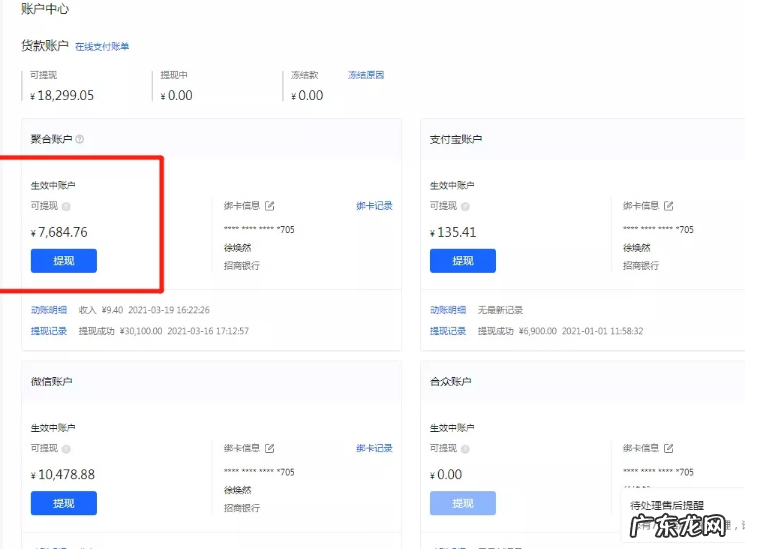Click info icon beside 支付宝账户 可提现

[465, 207]
